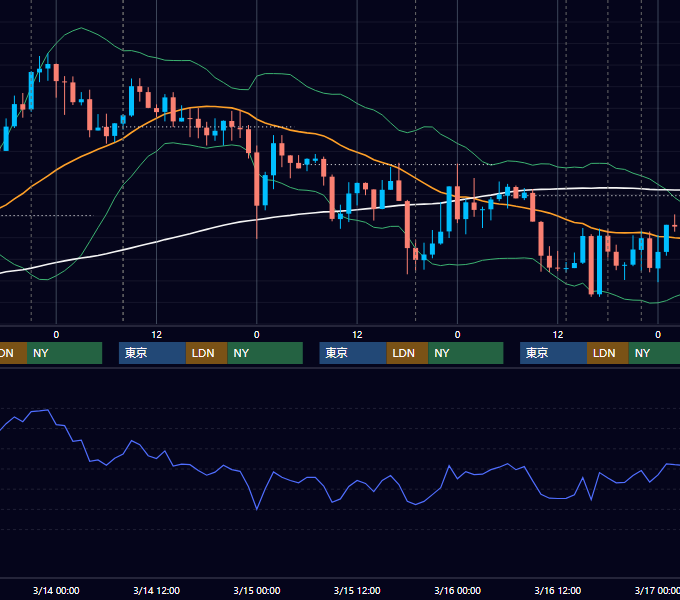Select the 3/15 00:00 date label
Image resolution: width=680 pixels, height=600 pixels.
[257, 590]
